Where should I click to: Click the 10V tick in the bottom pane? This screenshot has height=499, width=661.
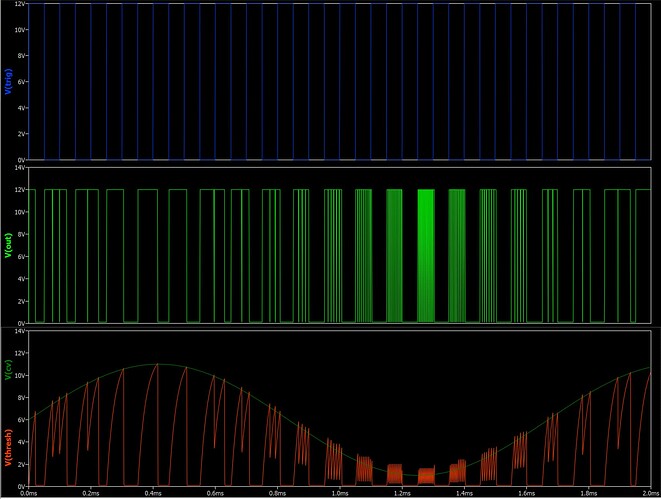(x=18, y=376)
